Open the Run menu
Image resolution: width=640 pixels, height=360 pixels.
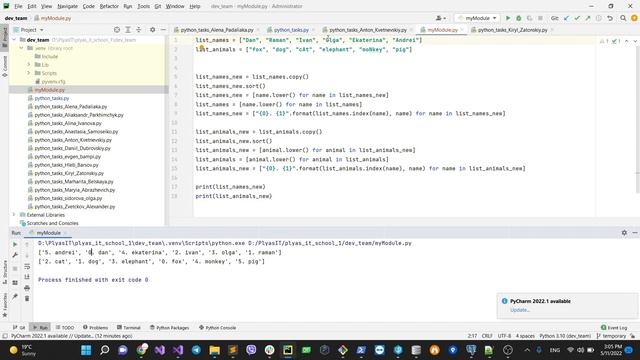tap(128, 6)
